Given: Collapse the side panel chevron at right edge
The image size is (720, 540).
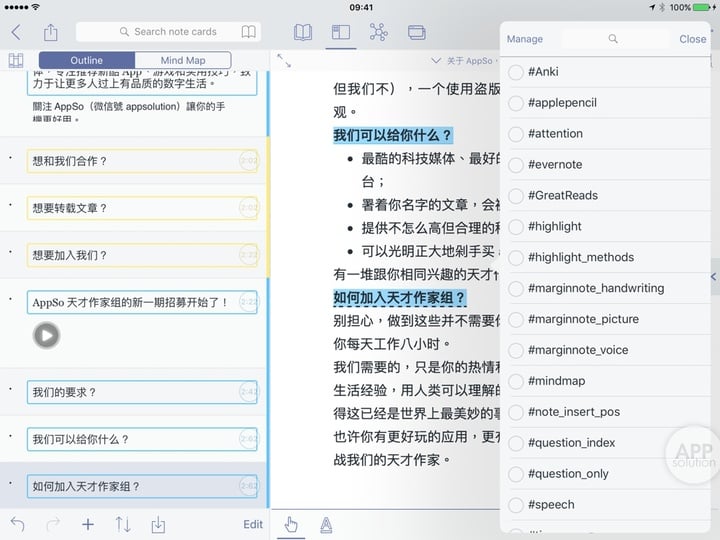Looking at the screenshot, I should (714, 276).
